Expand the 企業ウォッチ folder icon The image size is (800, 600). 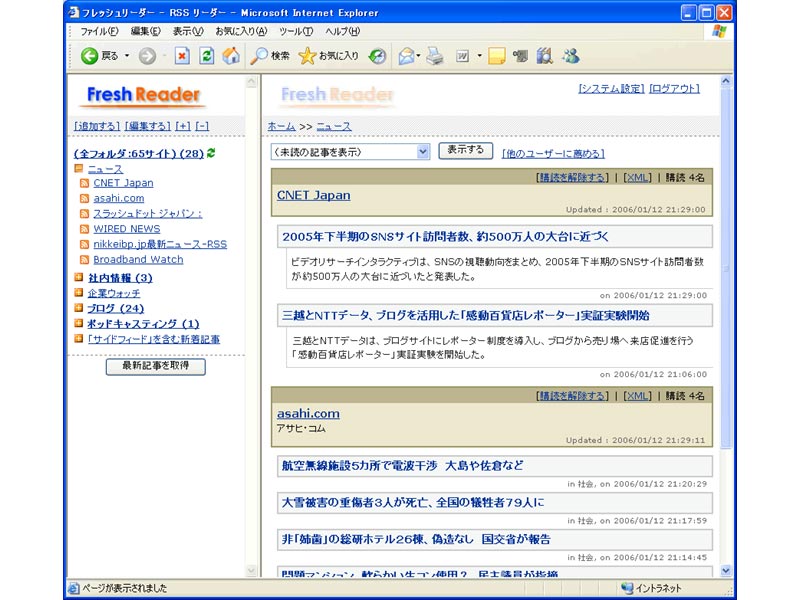(x=79, y=292)
